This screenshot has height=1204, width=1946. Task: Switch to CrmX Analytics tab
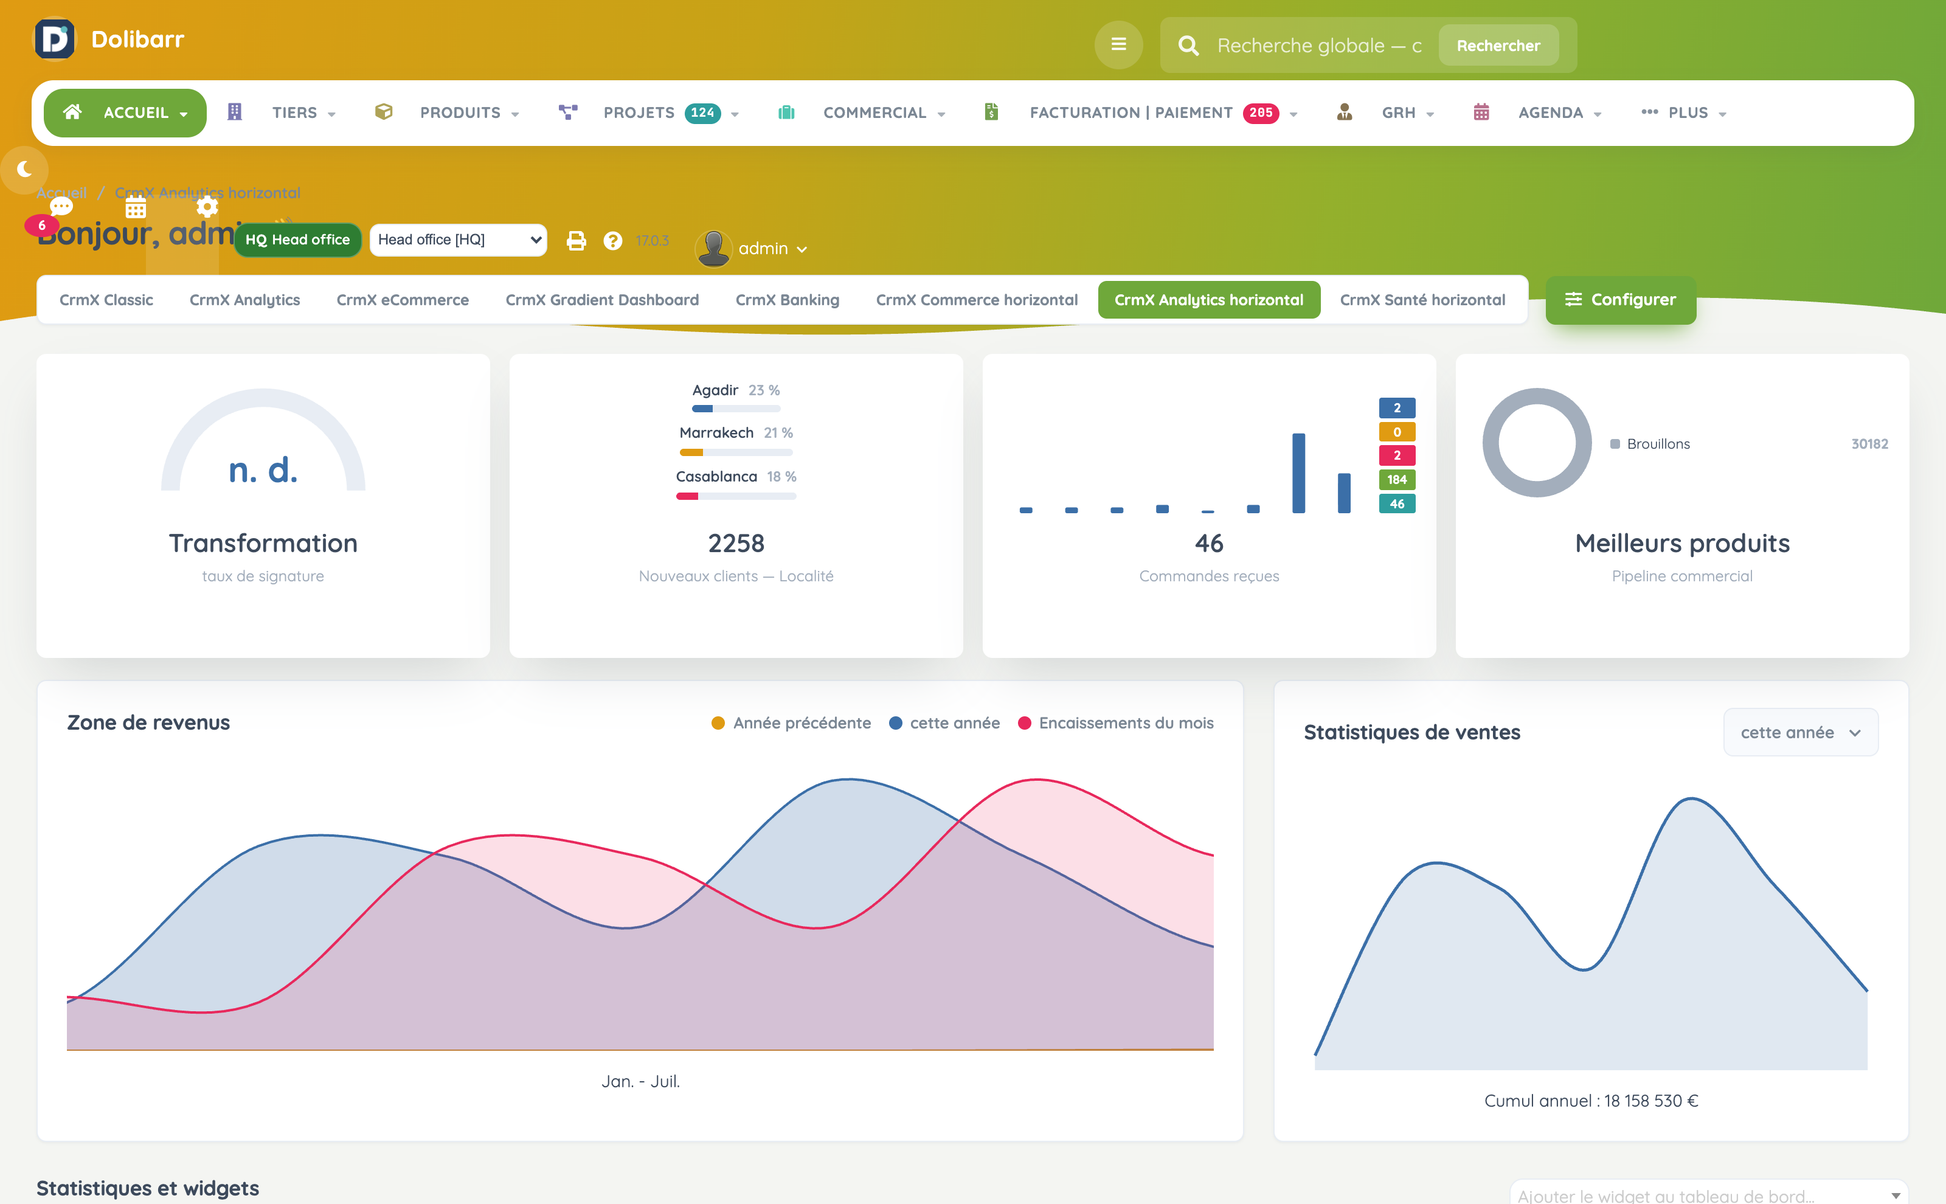tap(245, 300)
